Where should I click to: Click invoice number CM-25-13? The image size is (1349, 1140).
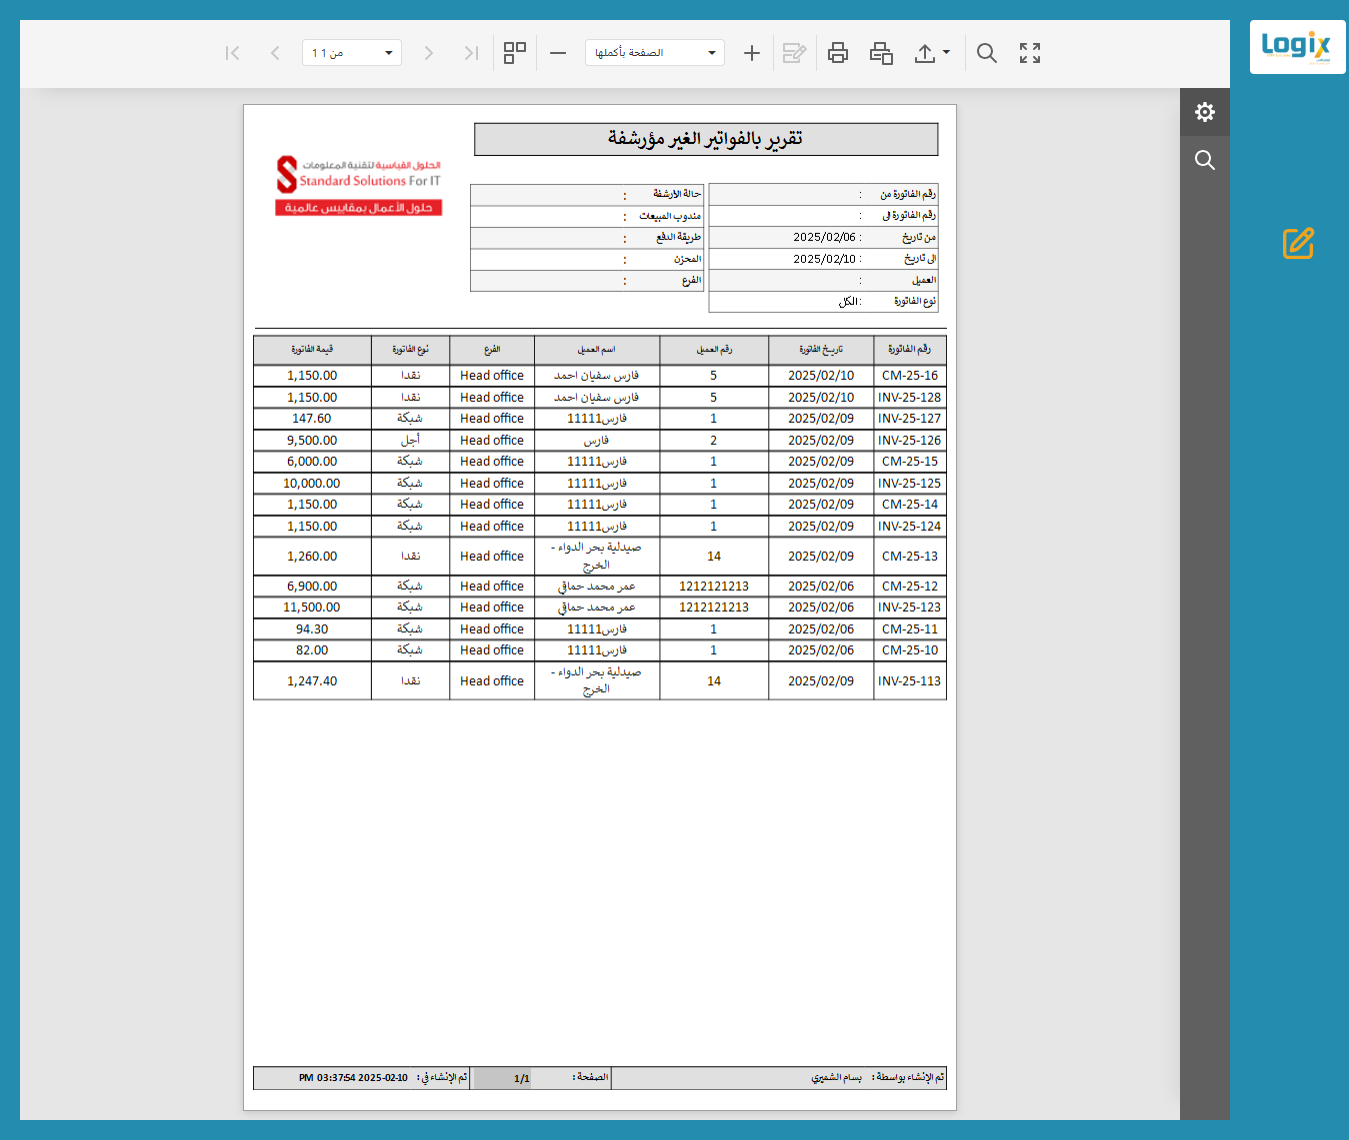point(910,557)
